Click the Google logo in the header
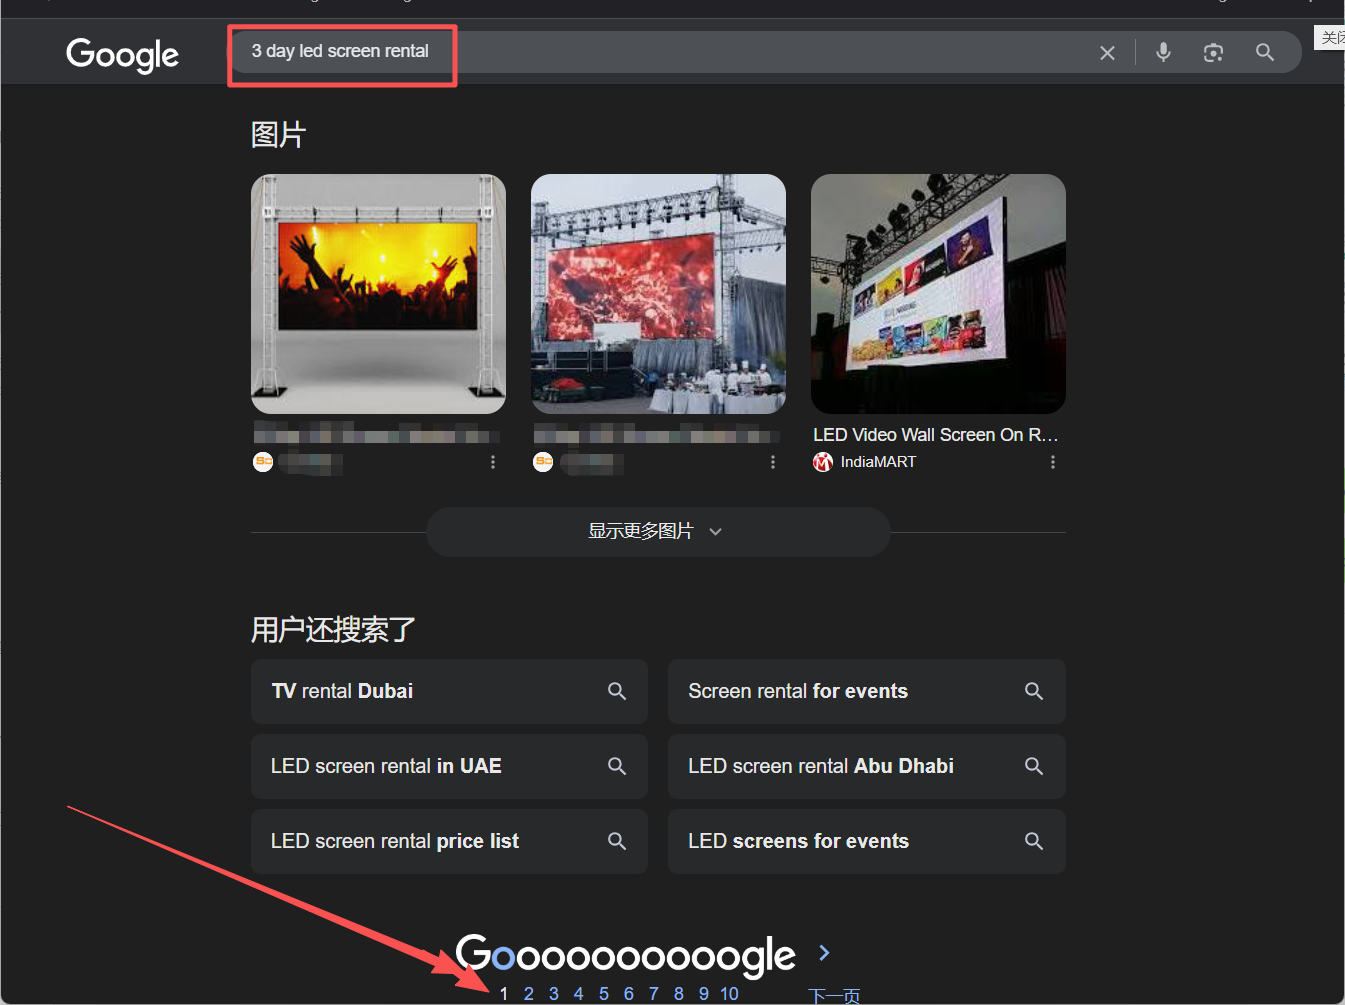1345x1005 pixels. tap(122, 54)
